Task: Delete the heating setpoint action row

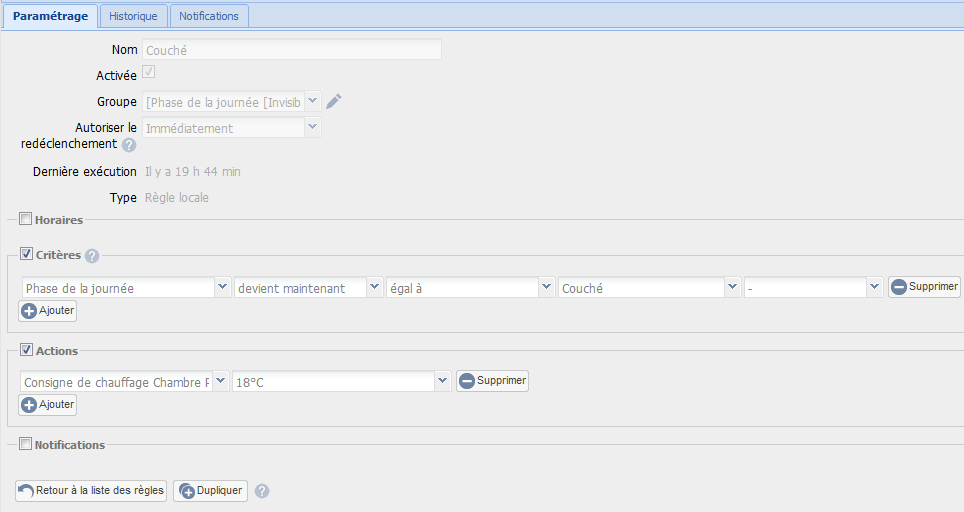Action: (492, 381)
